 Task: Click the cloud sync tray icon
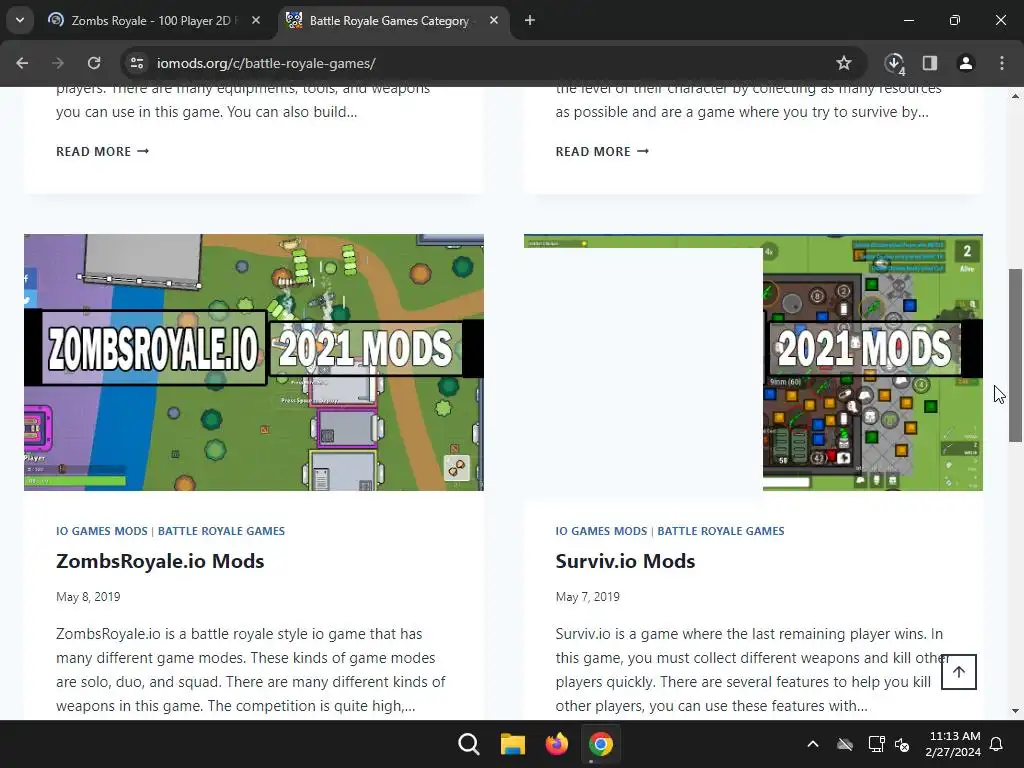pyautogui.click(x=845, y=744)
